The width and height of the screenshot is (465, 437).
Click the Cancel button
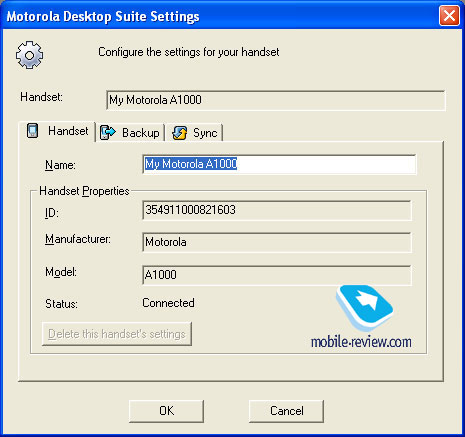click(x=286, y=411)
